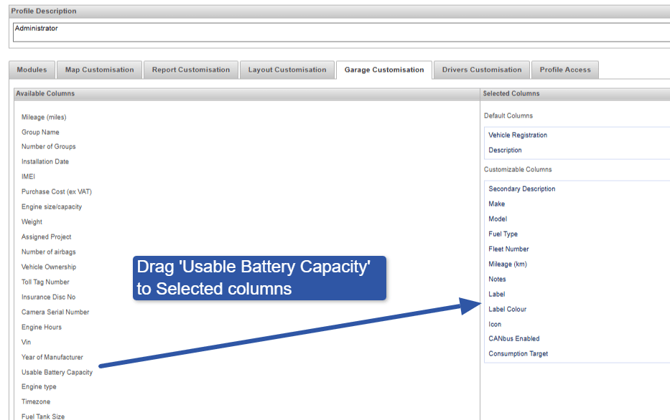Select 'Secondary Description' in Selected Columns
Screen dimensions: 670x420
[x=522, y=189]
